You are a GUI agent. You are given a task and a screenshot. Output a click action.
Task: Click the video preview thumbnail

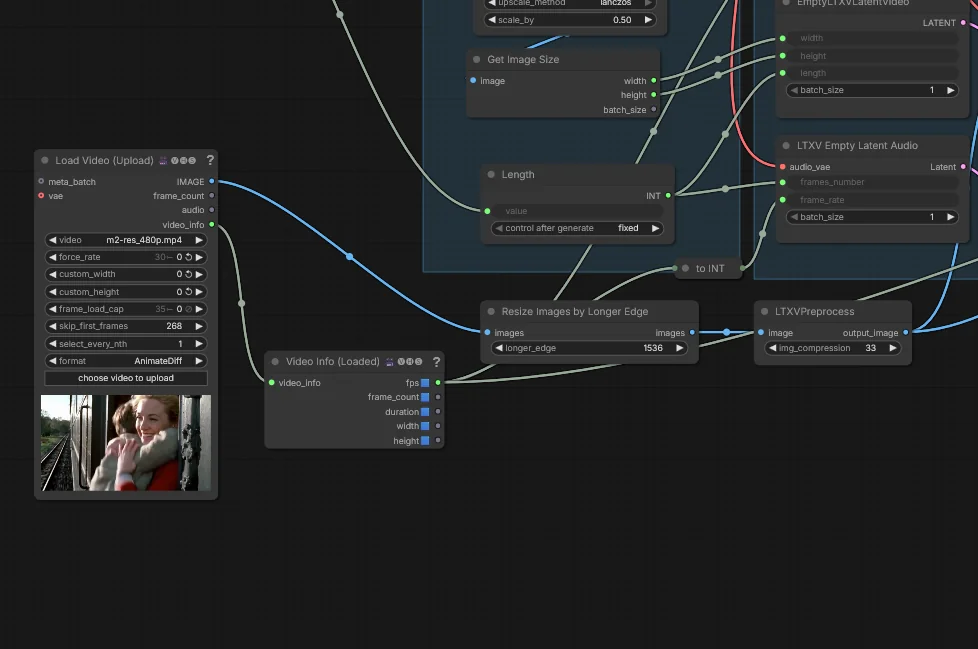click(x=126, y=442)
